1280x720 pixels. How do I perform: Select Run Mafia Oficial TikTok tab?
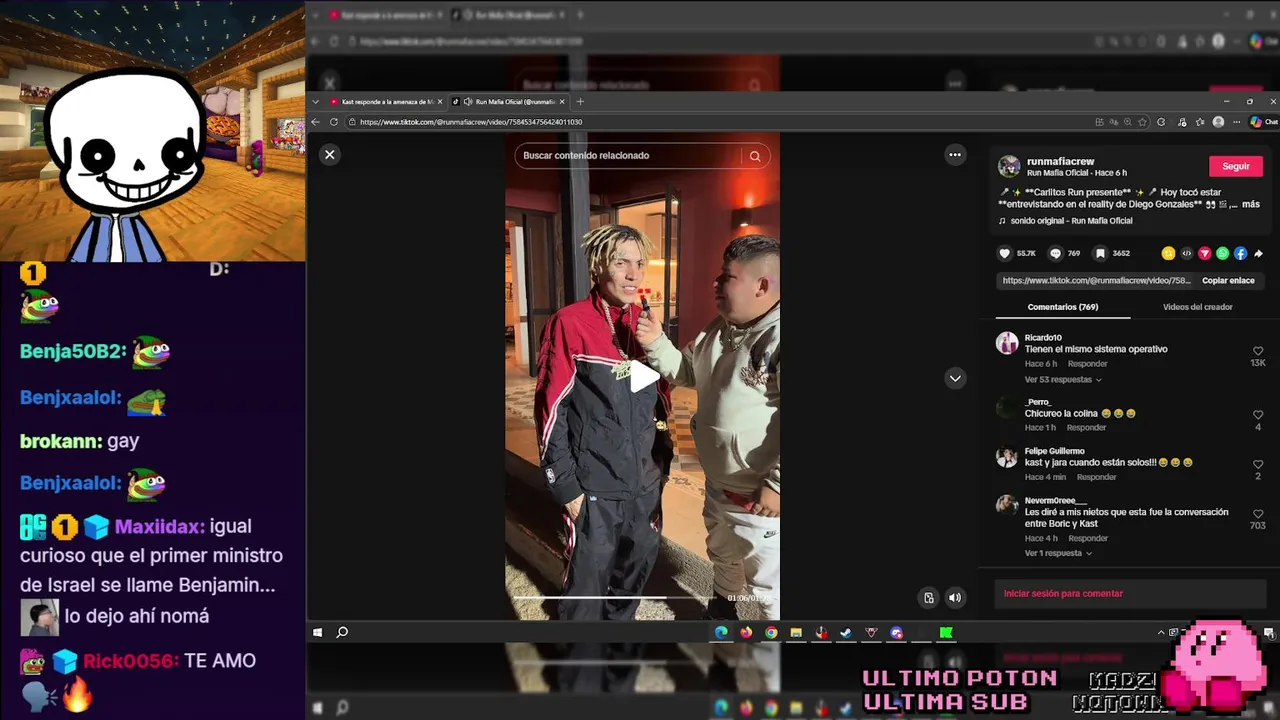point(508,102)
